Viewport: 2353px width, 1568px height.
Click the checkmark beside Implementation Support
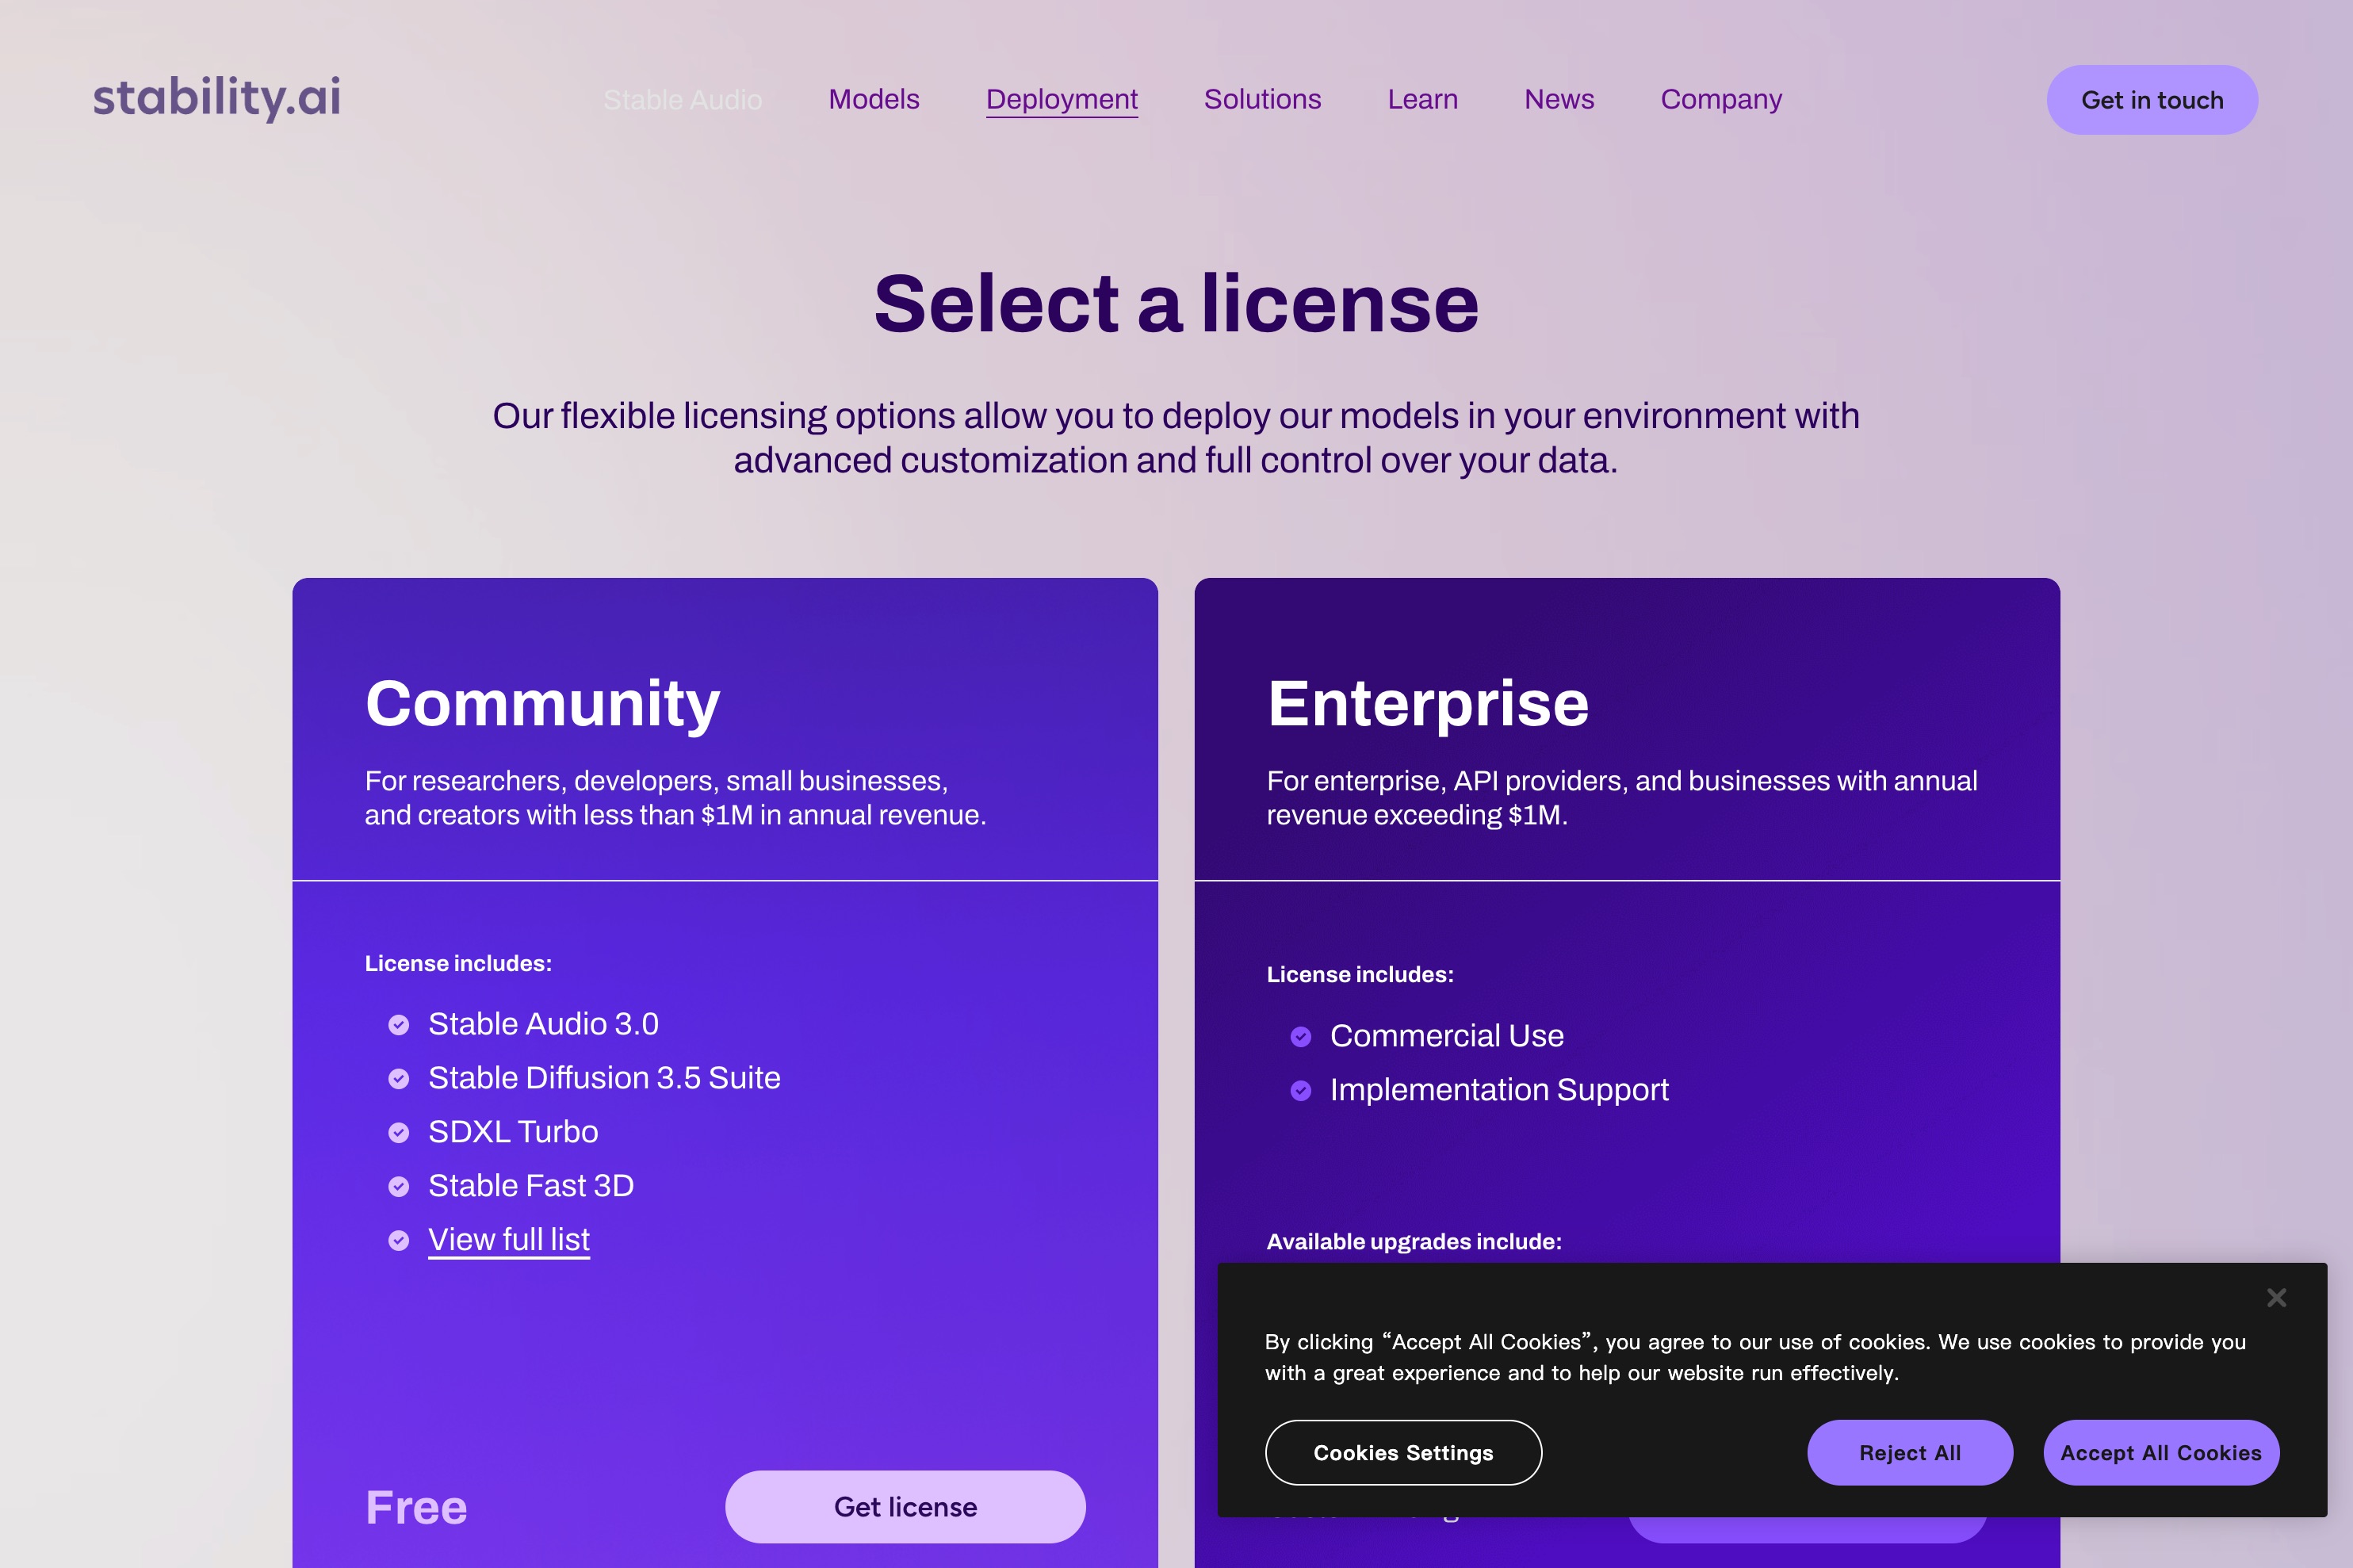click(1301, 1091)
